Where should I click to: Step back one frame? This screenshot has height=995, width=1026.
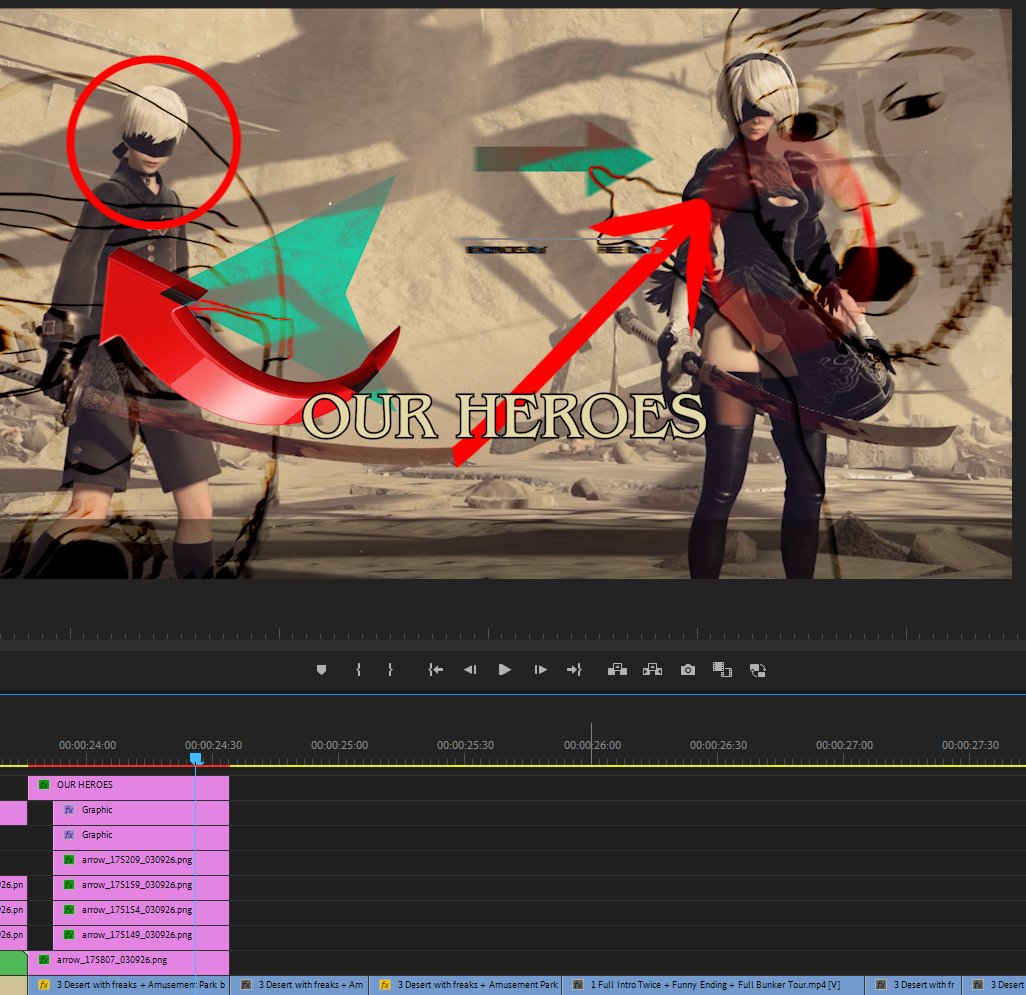pos(470,670)
